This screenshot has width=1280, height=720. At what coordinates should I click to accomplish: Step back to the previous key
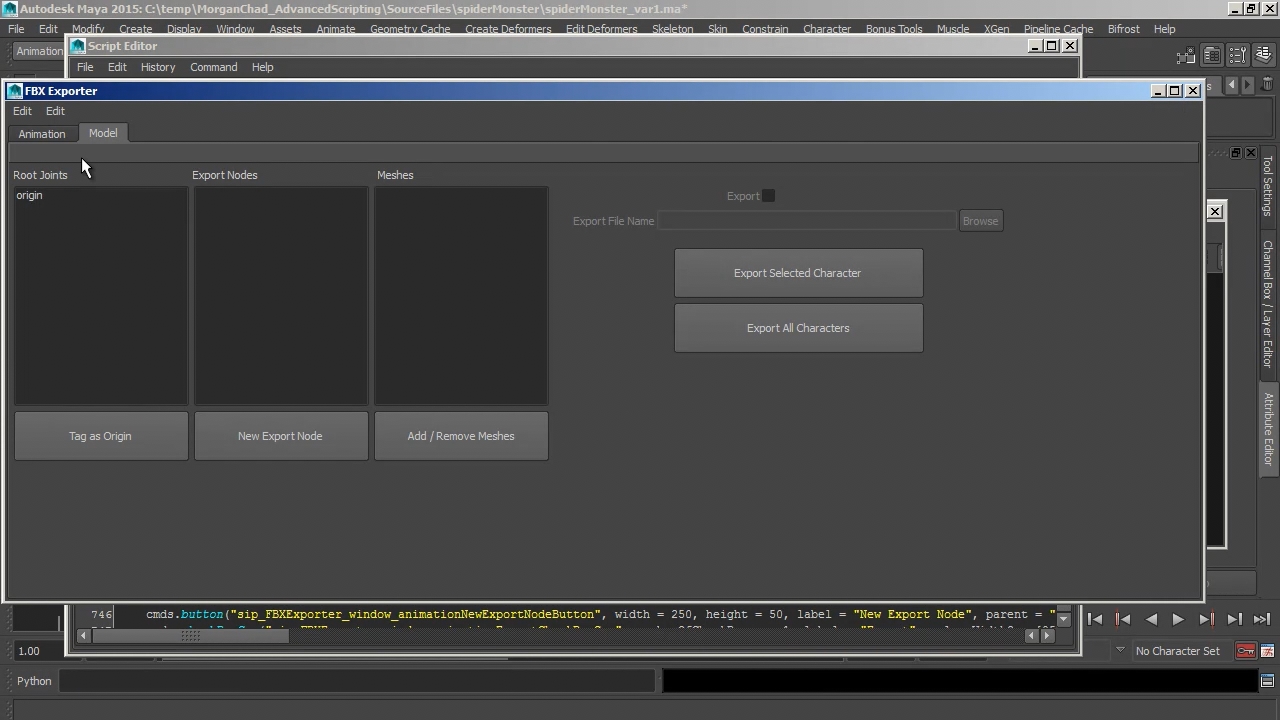[1123, 619]
